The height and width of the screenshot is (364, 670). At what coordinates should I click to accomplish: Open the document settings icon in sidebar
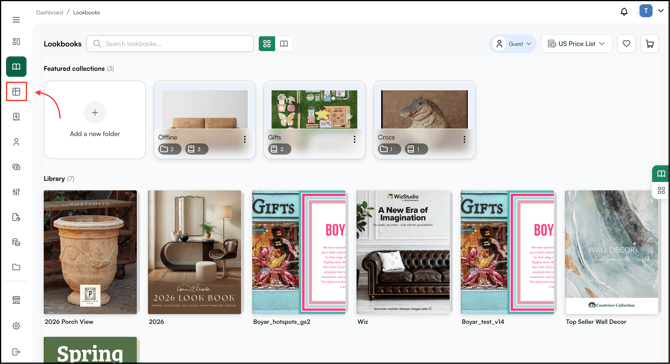point(16,217)
